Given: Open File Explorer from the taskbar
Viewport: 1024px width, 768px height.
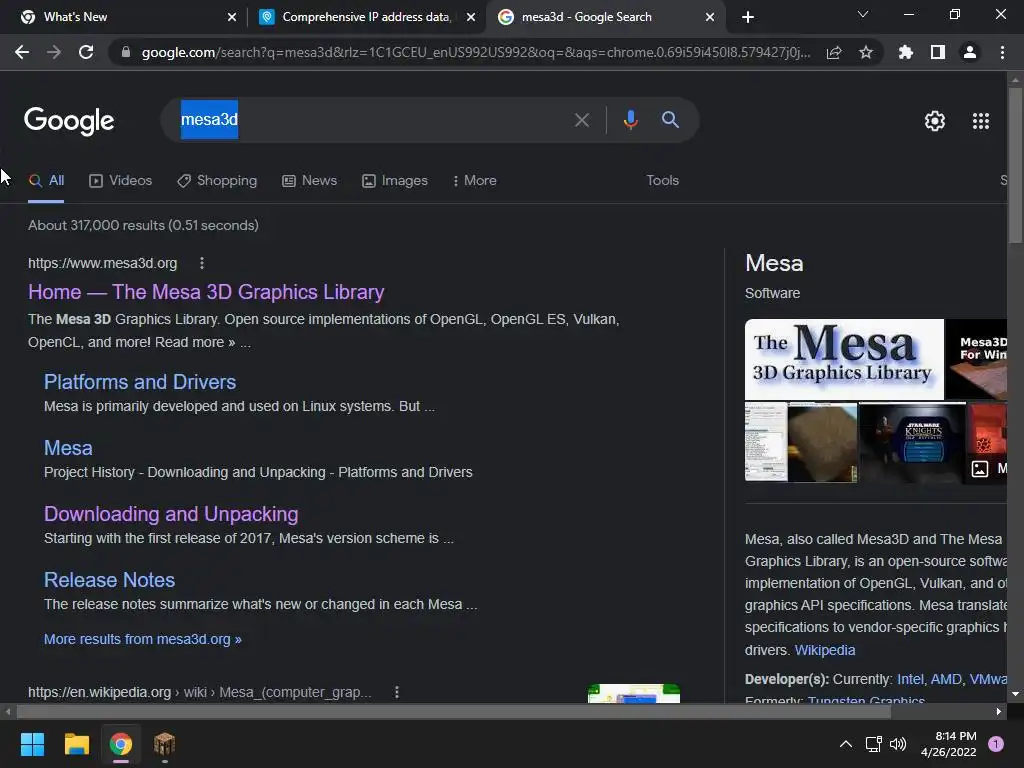Looking at the screenshot, I should click(76, 744).
